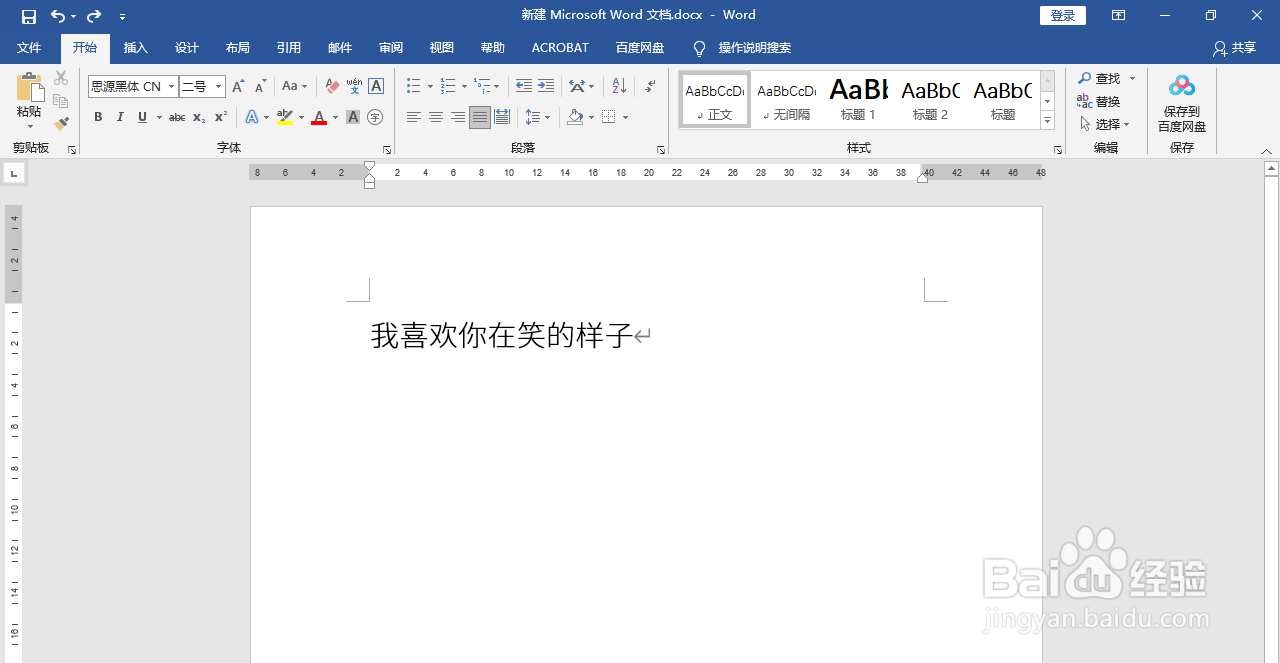Toggle underline formatting

pyautogui.click(x=142, y=117)
